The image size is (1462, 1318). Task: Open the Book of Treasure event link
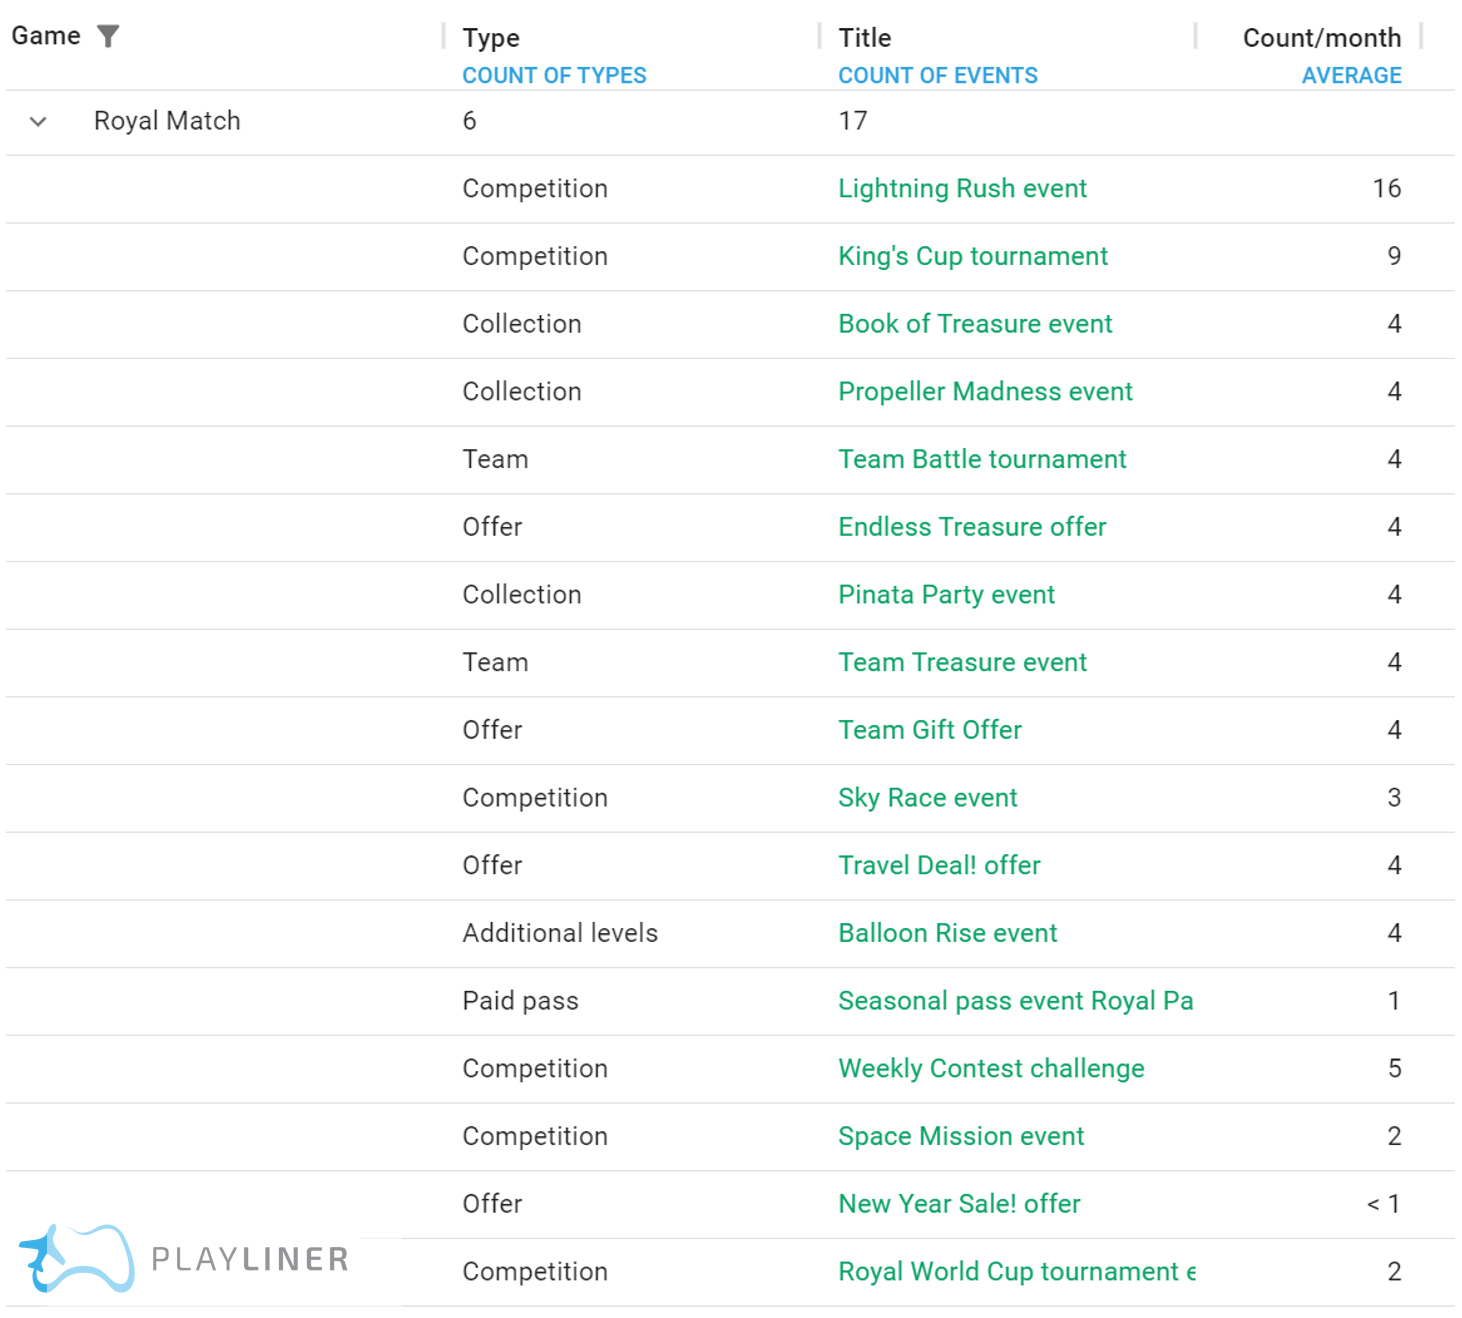click(975, 324)
